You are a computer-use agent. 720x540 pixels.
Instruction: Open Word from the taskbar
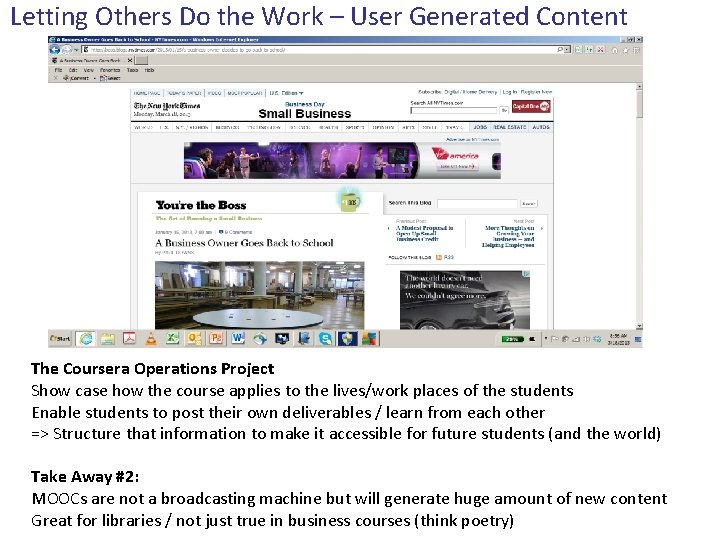point(237,339)
